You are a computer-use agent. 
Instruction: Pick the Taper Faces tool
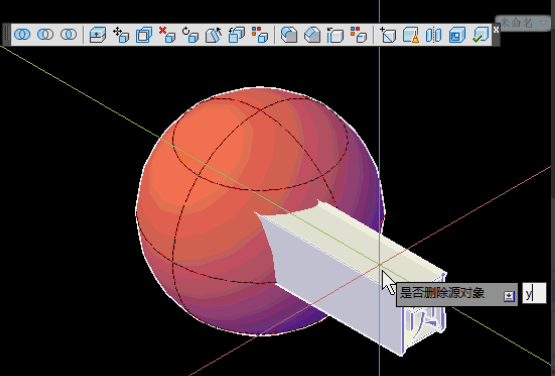coord(213,35)
